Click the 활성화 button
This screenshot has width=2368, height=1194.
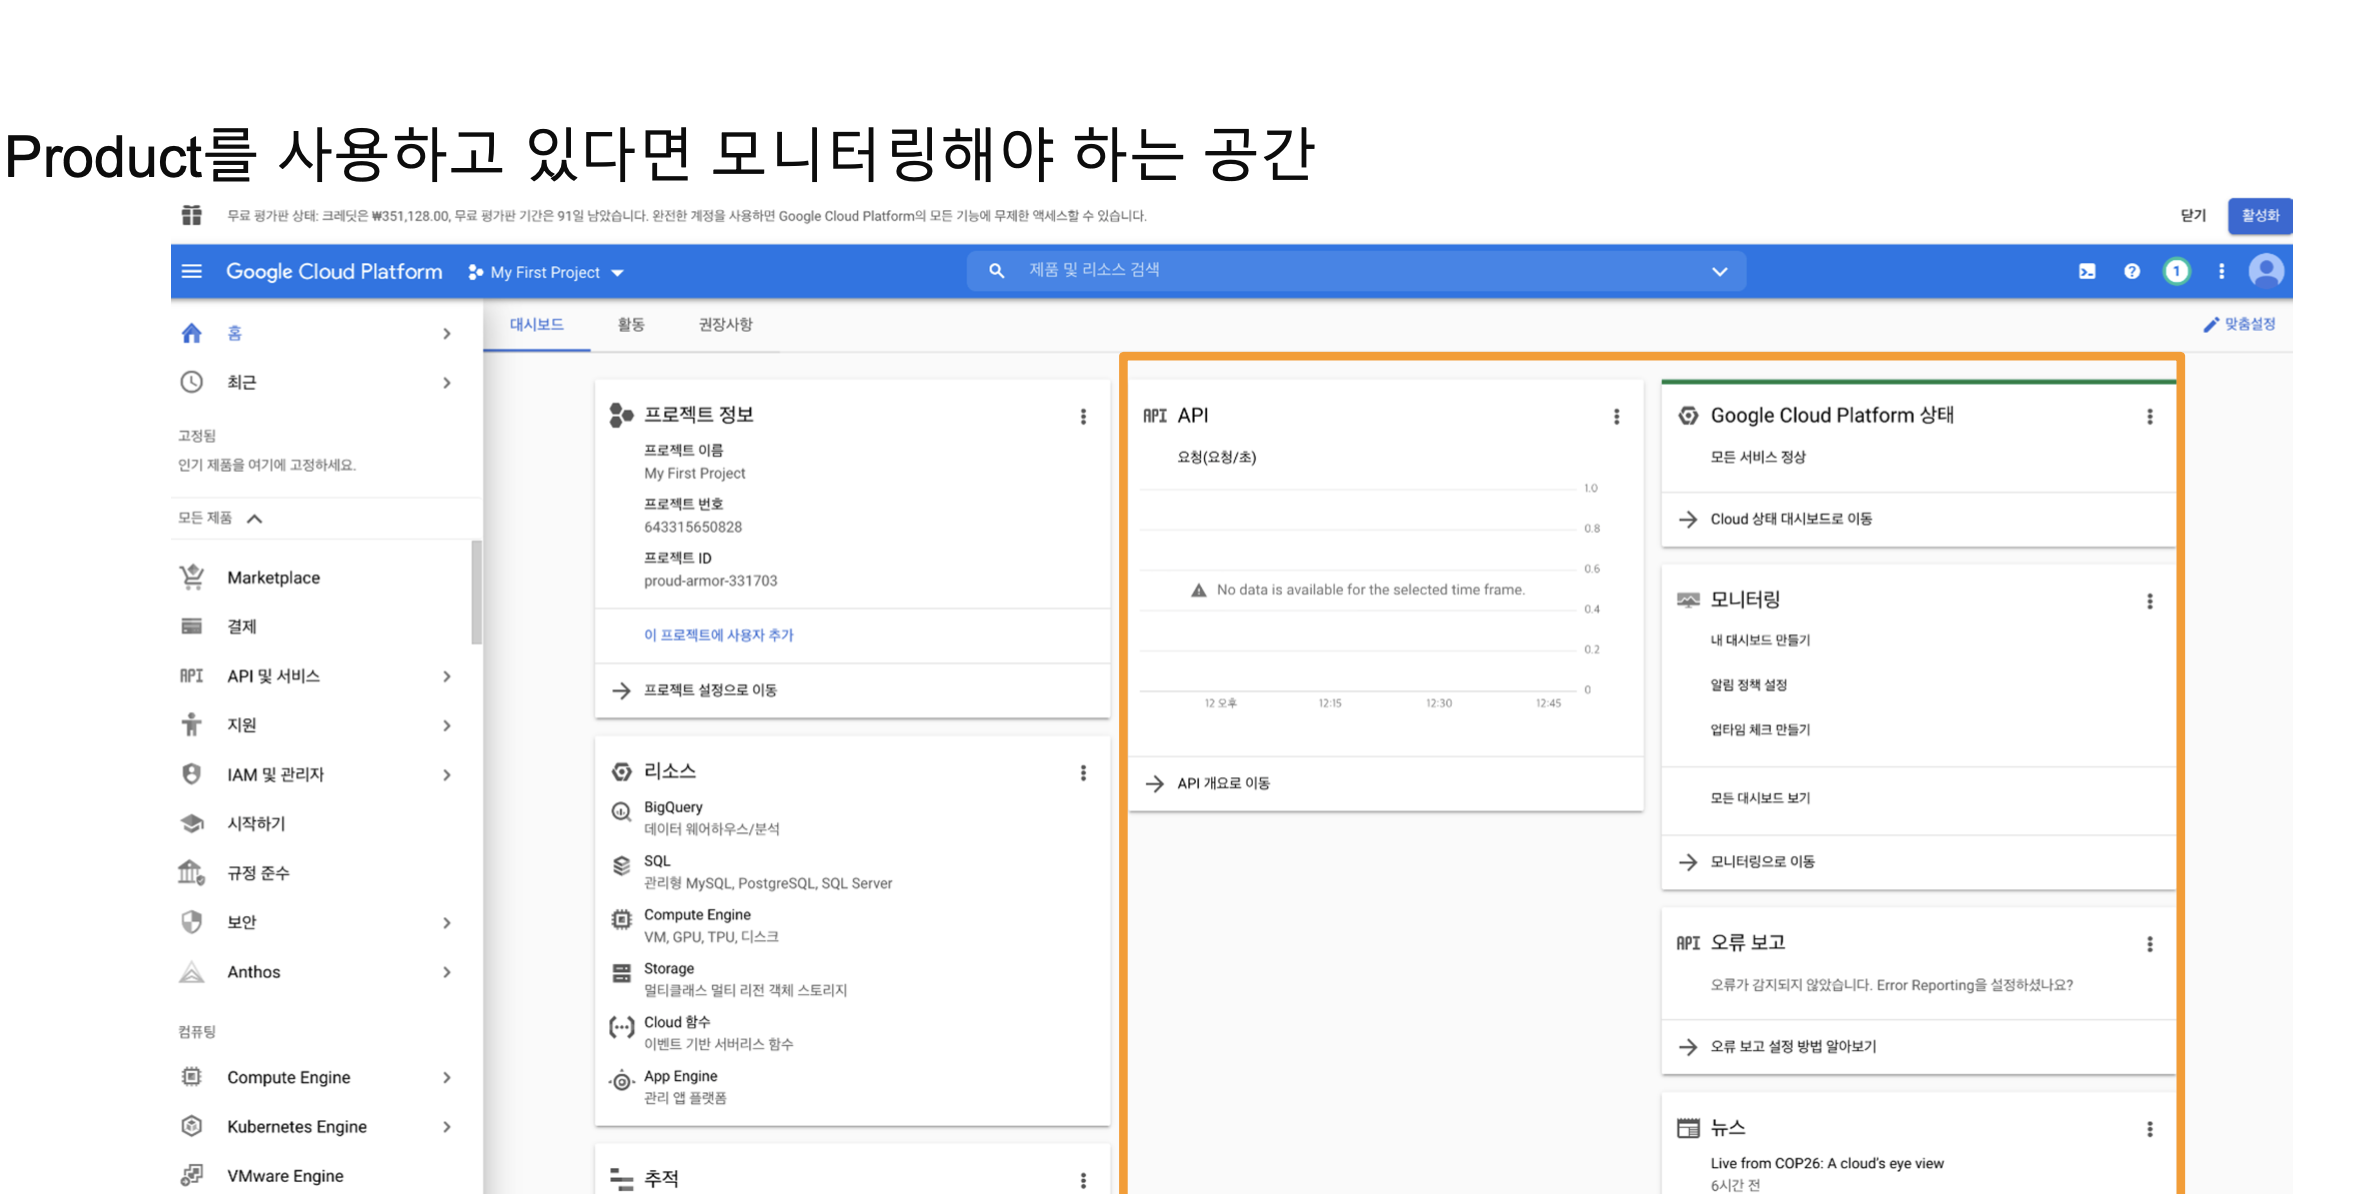click(2259, 216)
